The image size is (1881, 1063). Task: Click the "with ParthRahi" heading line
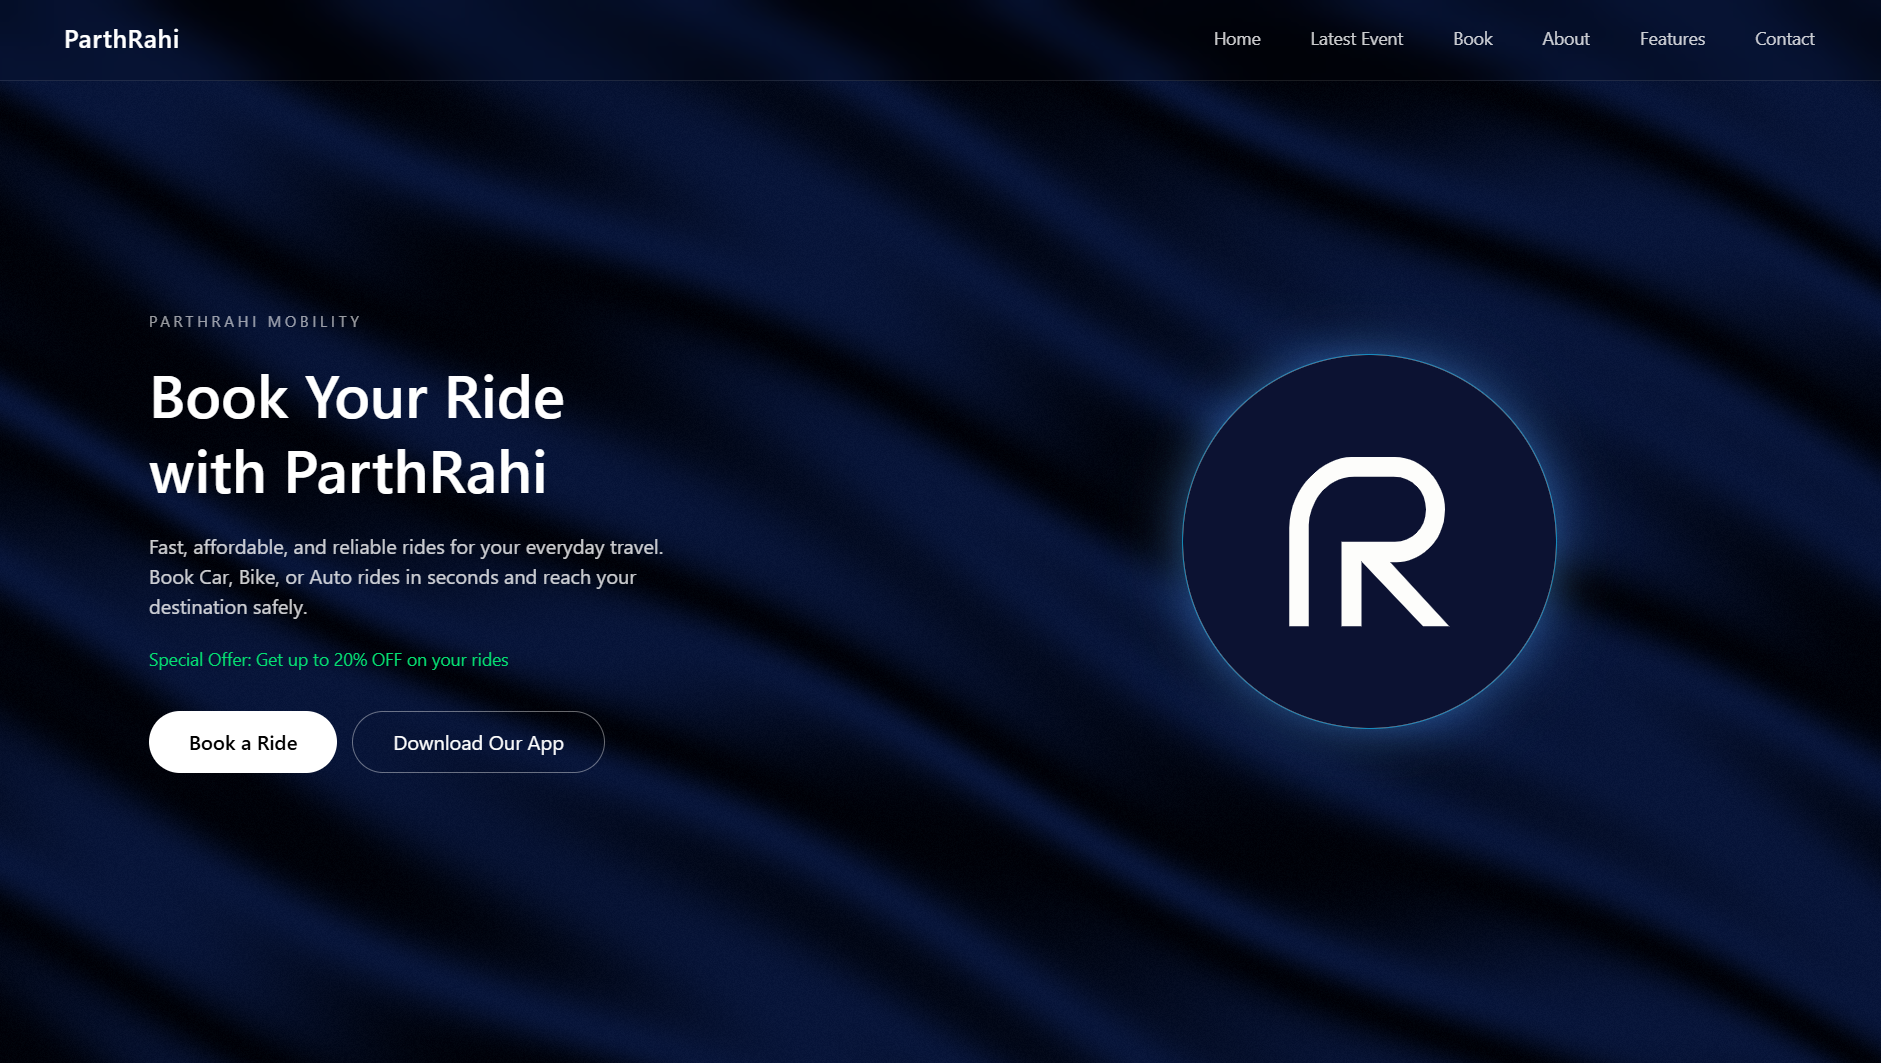coord(347,472)
